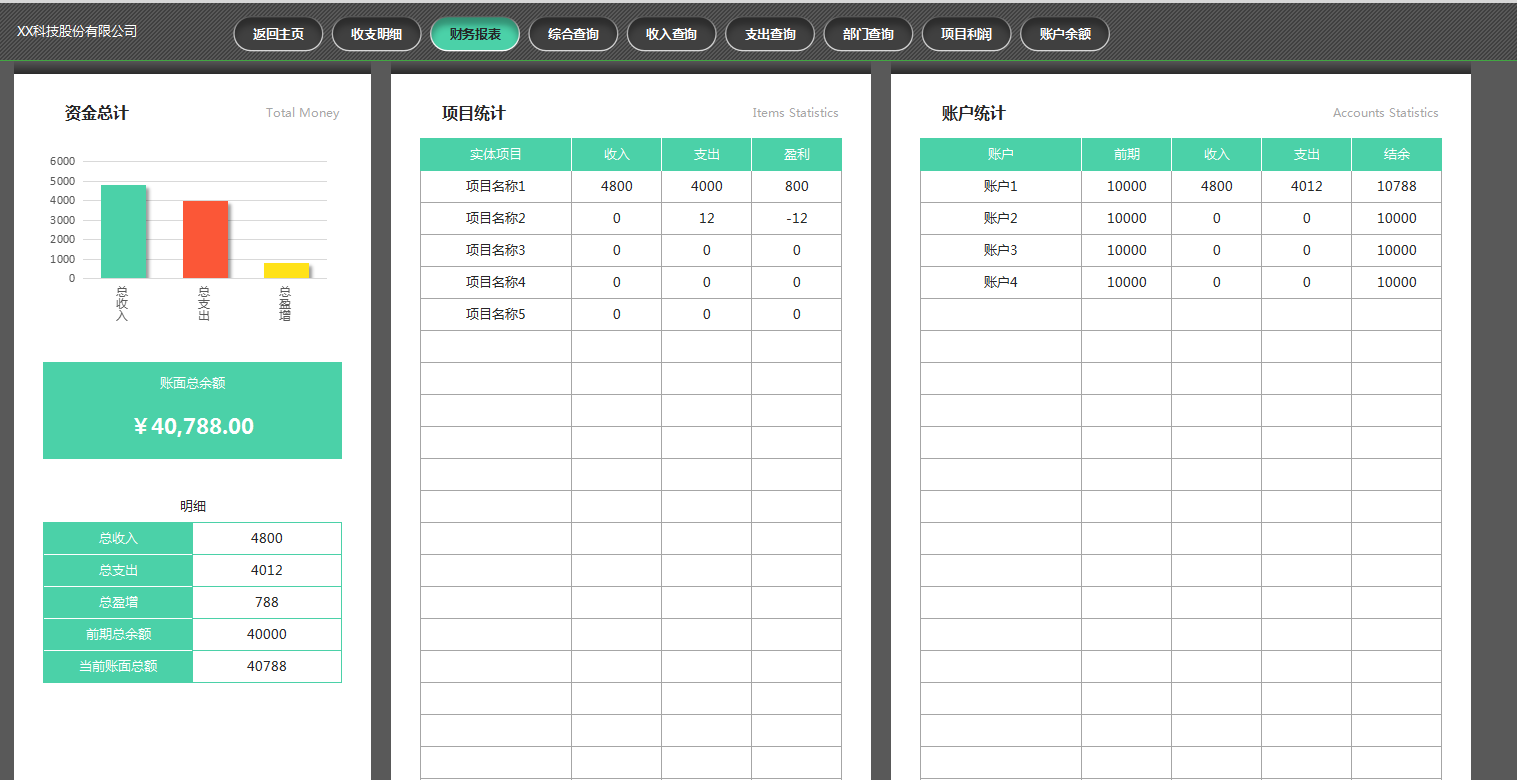Click the Items Statistics subtitle
The height and width of the screenshot is (780, 1517).
coord(795,113)
